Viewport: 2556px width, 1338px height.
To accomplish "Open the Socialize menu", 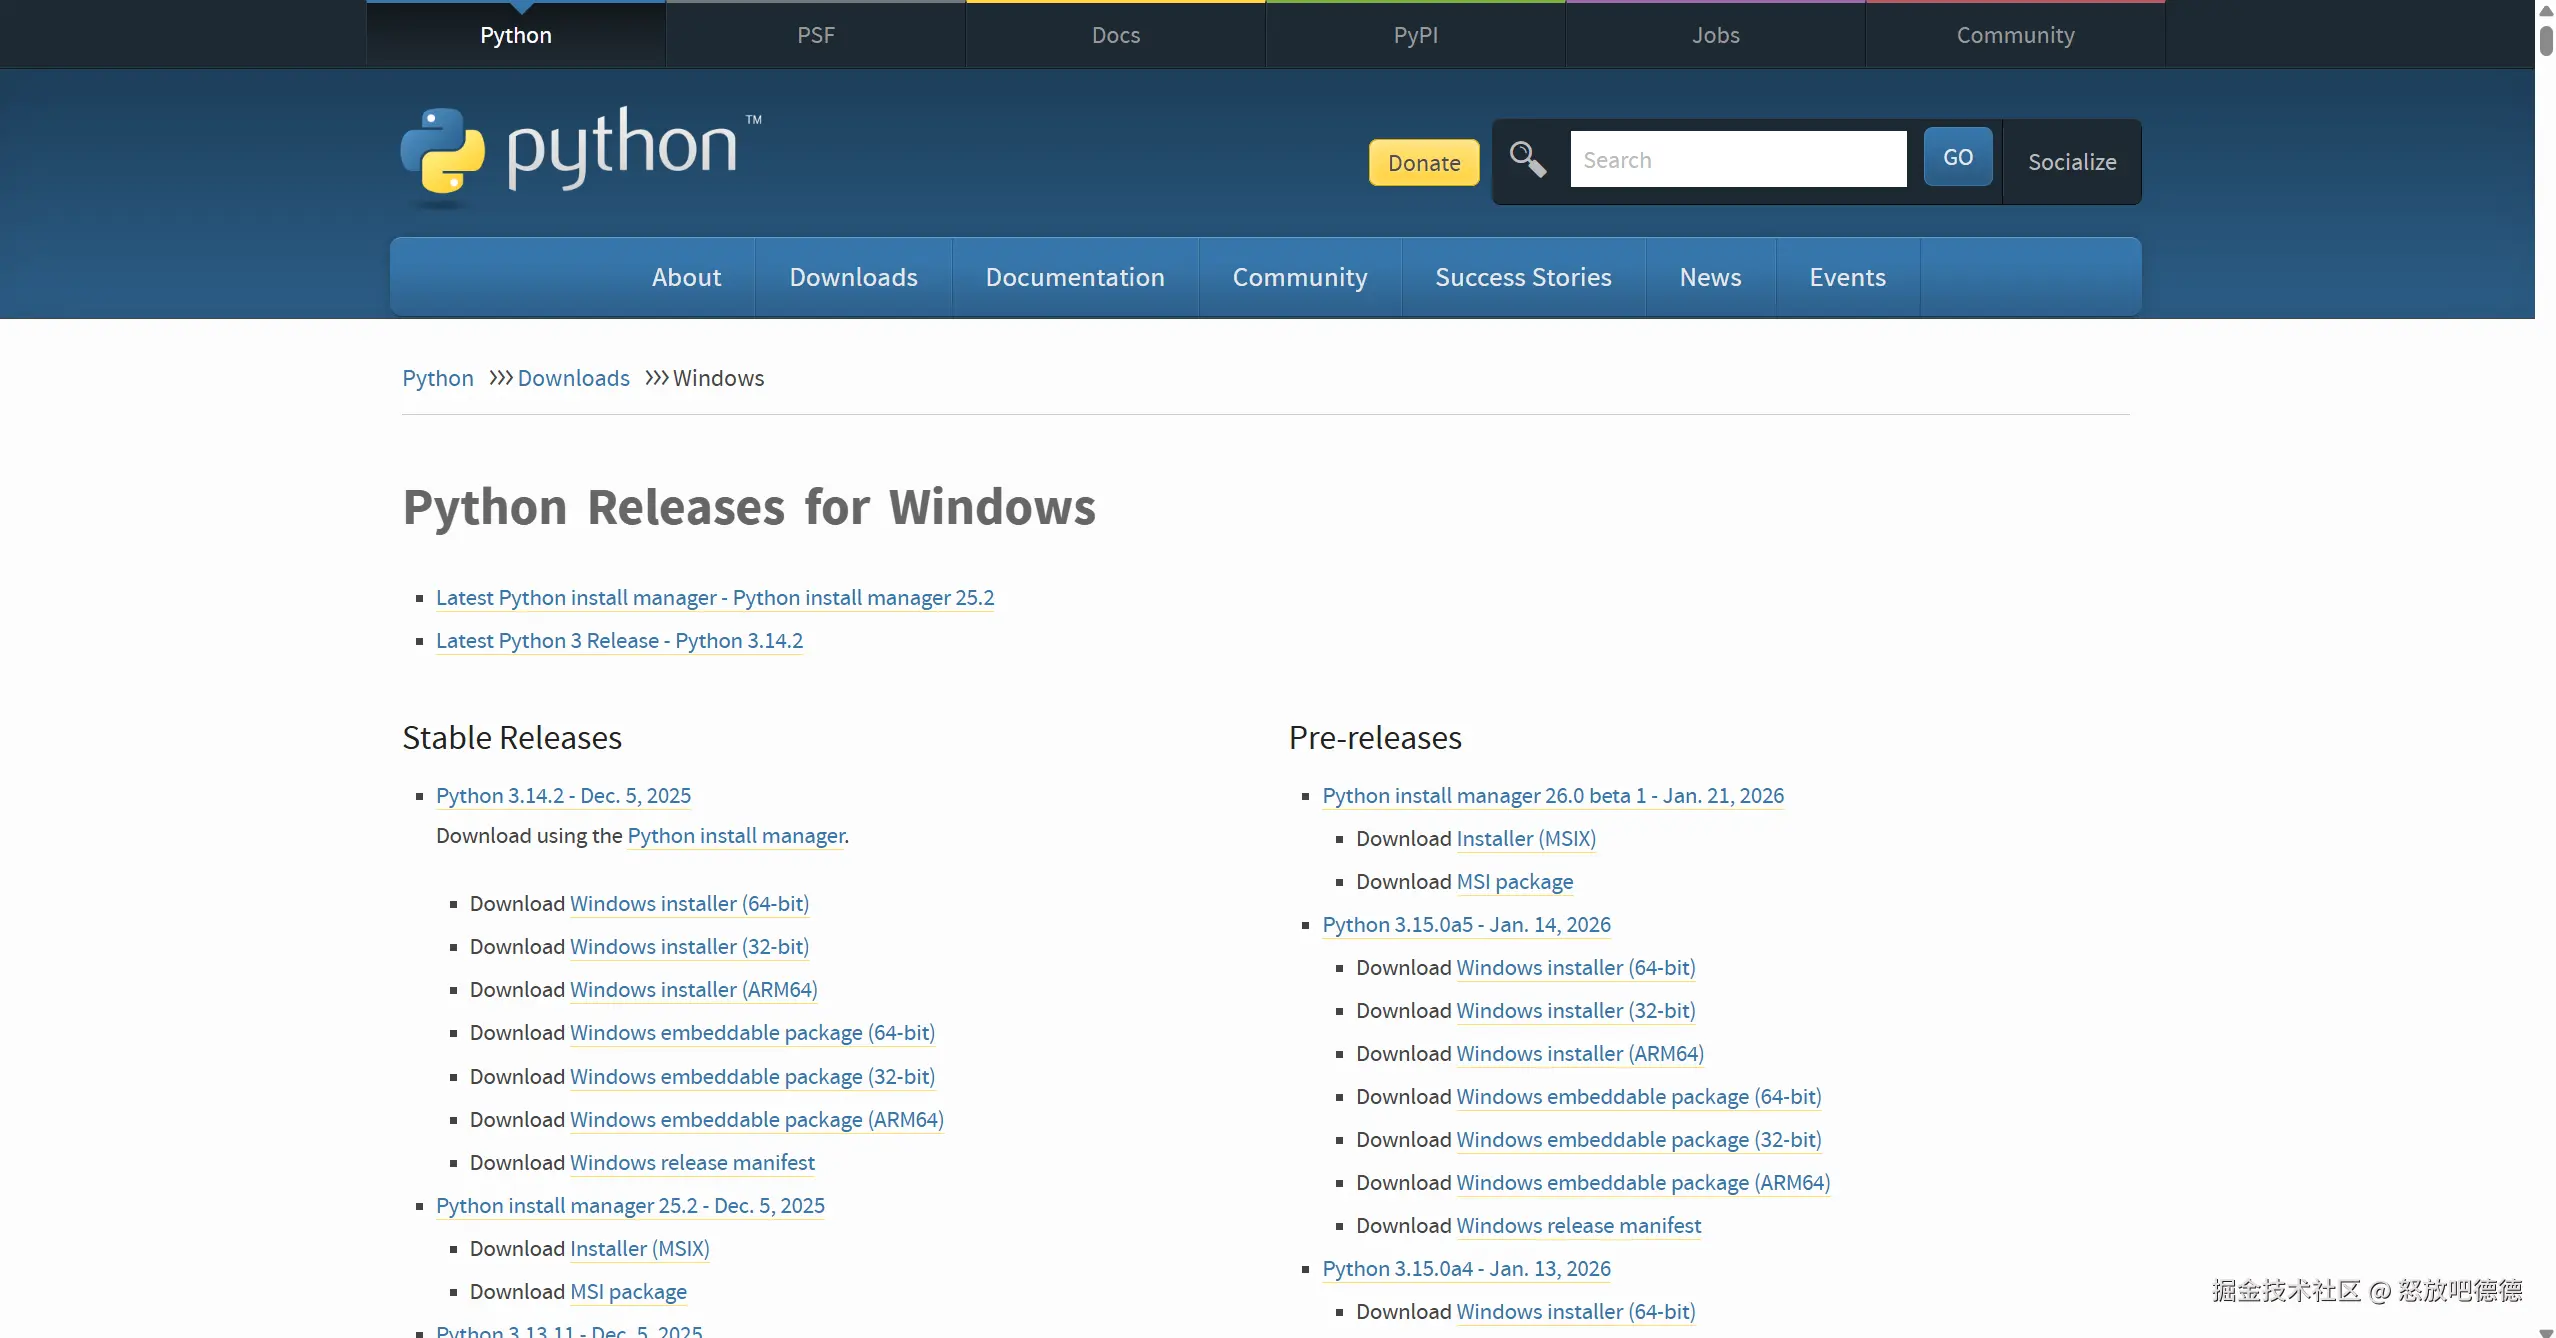I will coord(2071,162).
